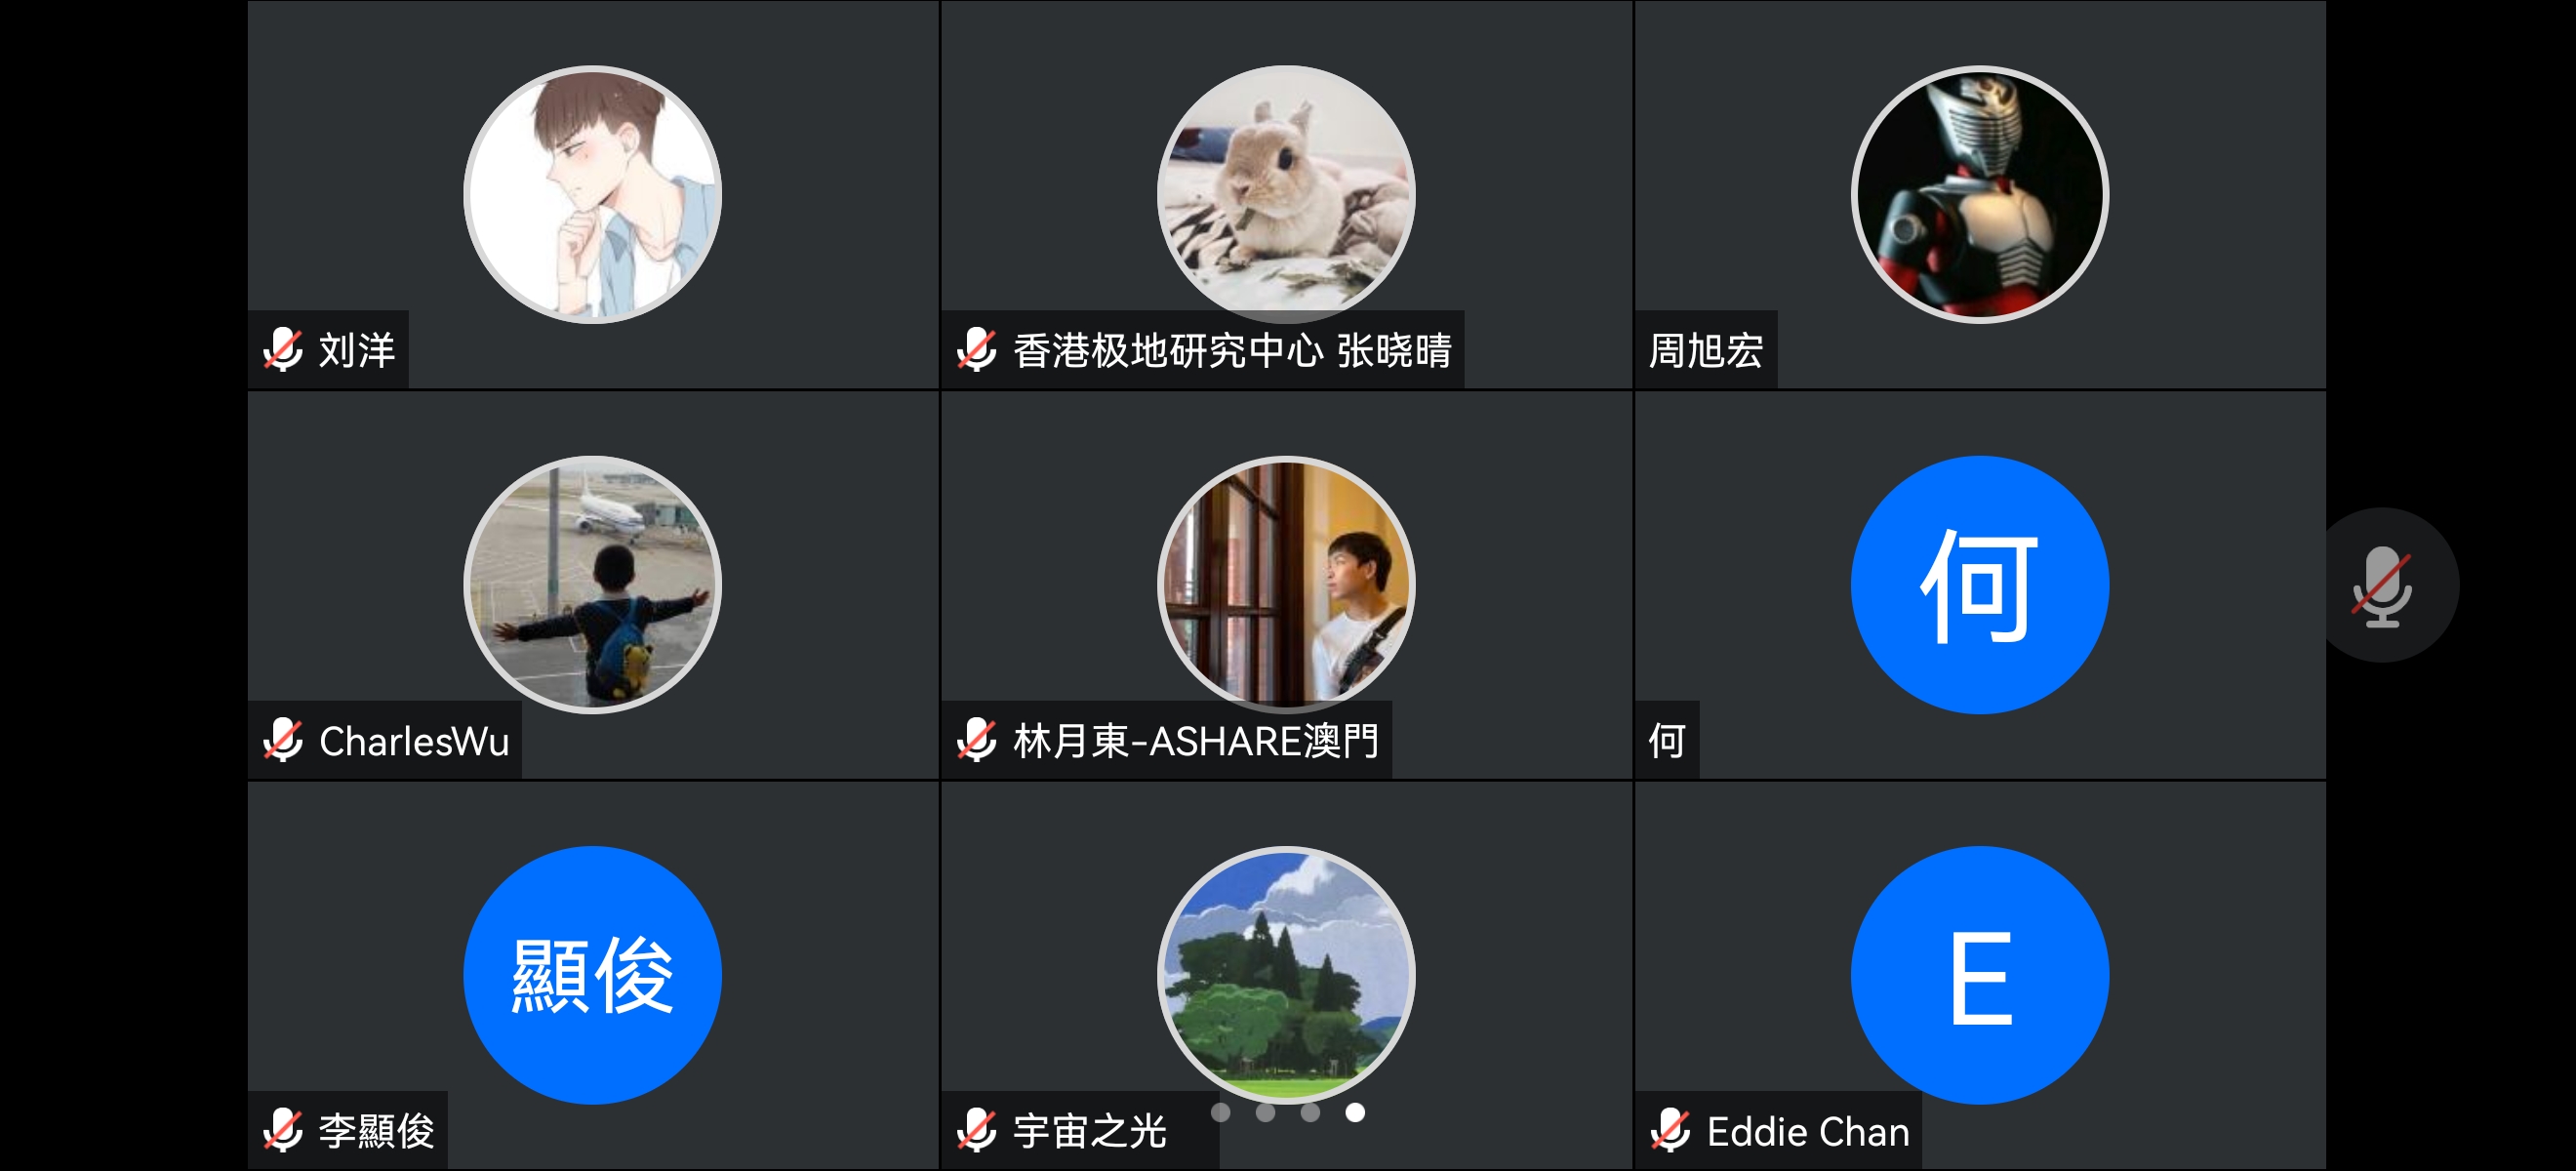Click the 周旭宏 name label
2576x1171 pixels.
(1706, 350)
